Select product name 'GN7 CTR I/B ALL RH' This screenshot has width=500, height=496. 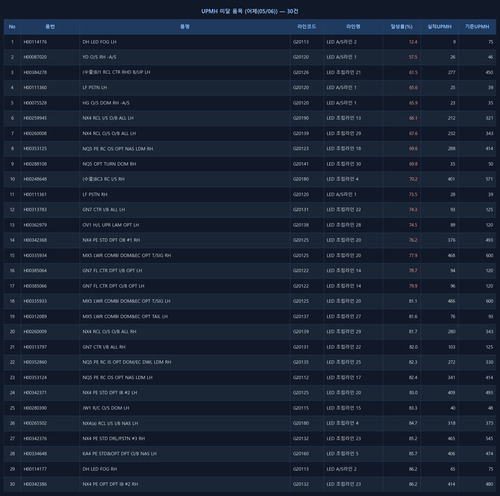tap(104, 347)
